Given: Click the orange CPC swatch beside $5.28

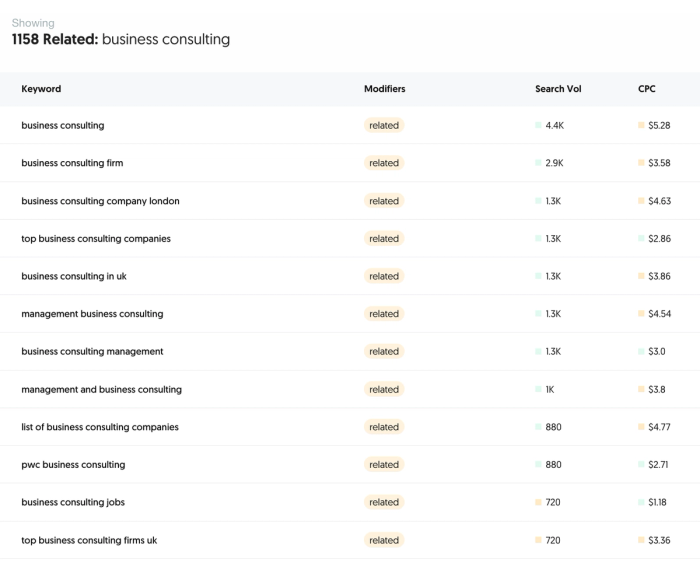Looking at the screenshot, I should point(641,126).
